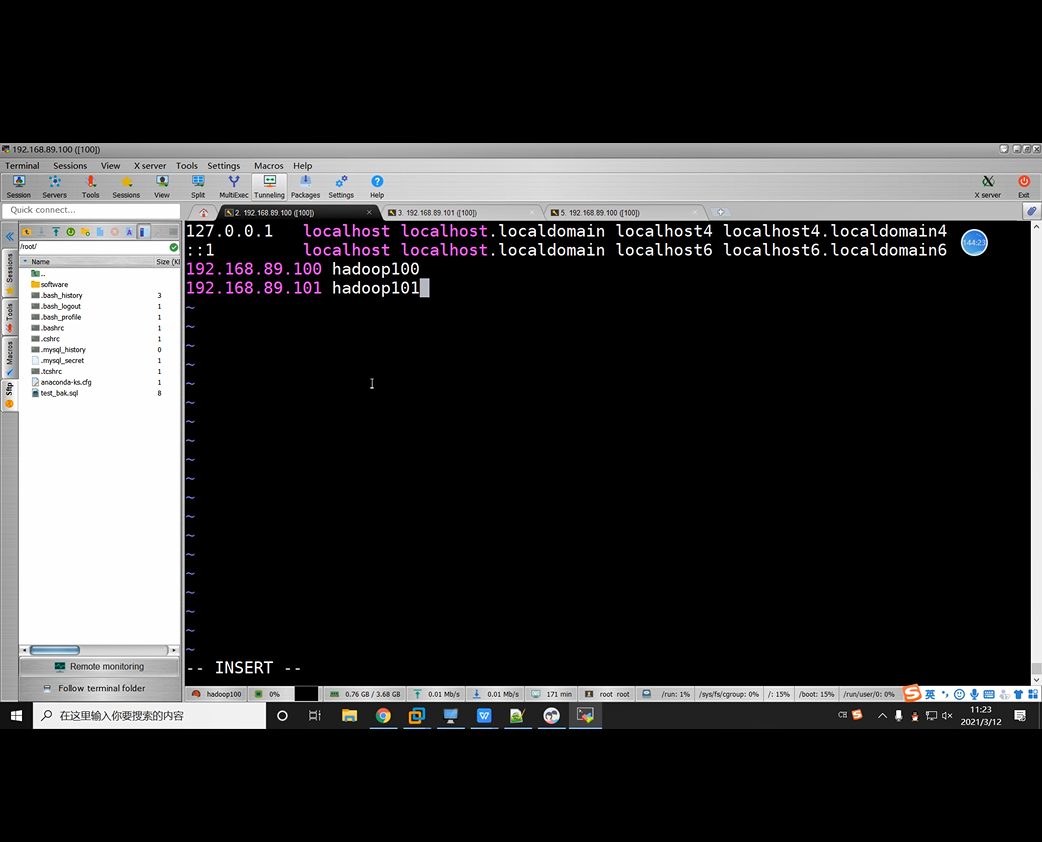Click the View toolbar button
Image resolution: width=1042 pixels, height=842 pixels.
tap(162, 187)
